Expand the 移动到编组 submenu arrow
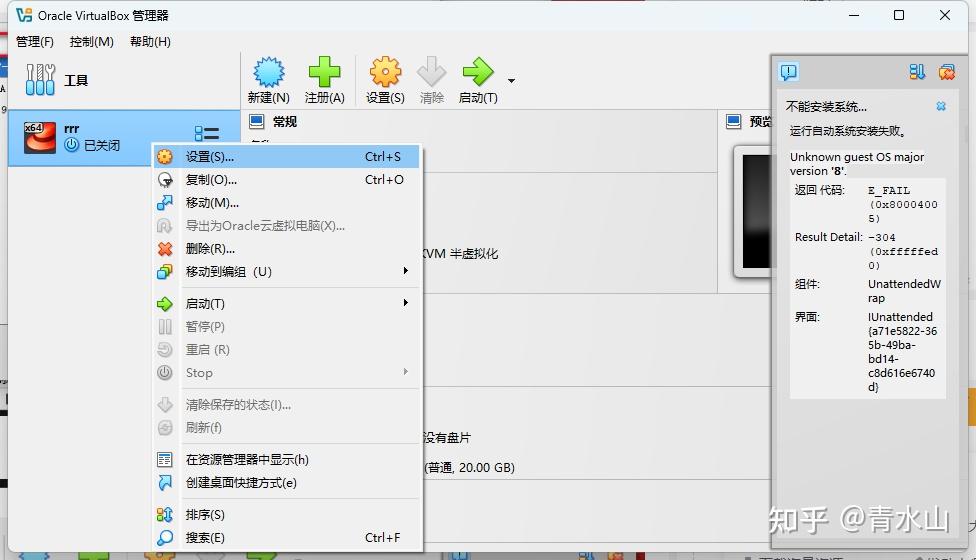 click(406, 271)
